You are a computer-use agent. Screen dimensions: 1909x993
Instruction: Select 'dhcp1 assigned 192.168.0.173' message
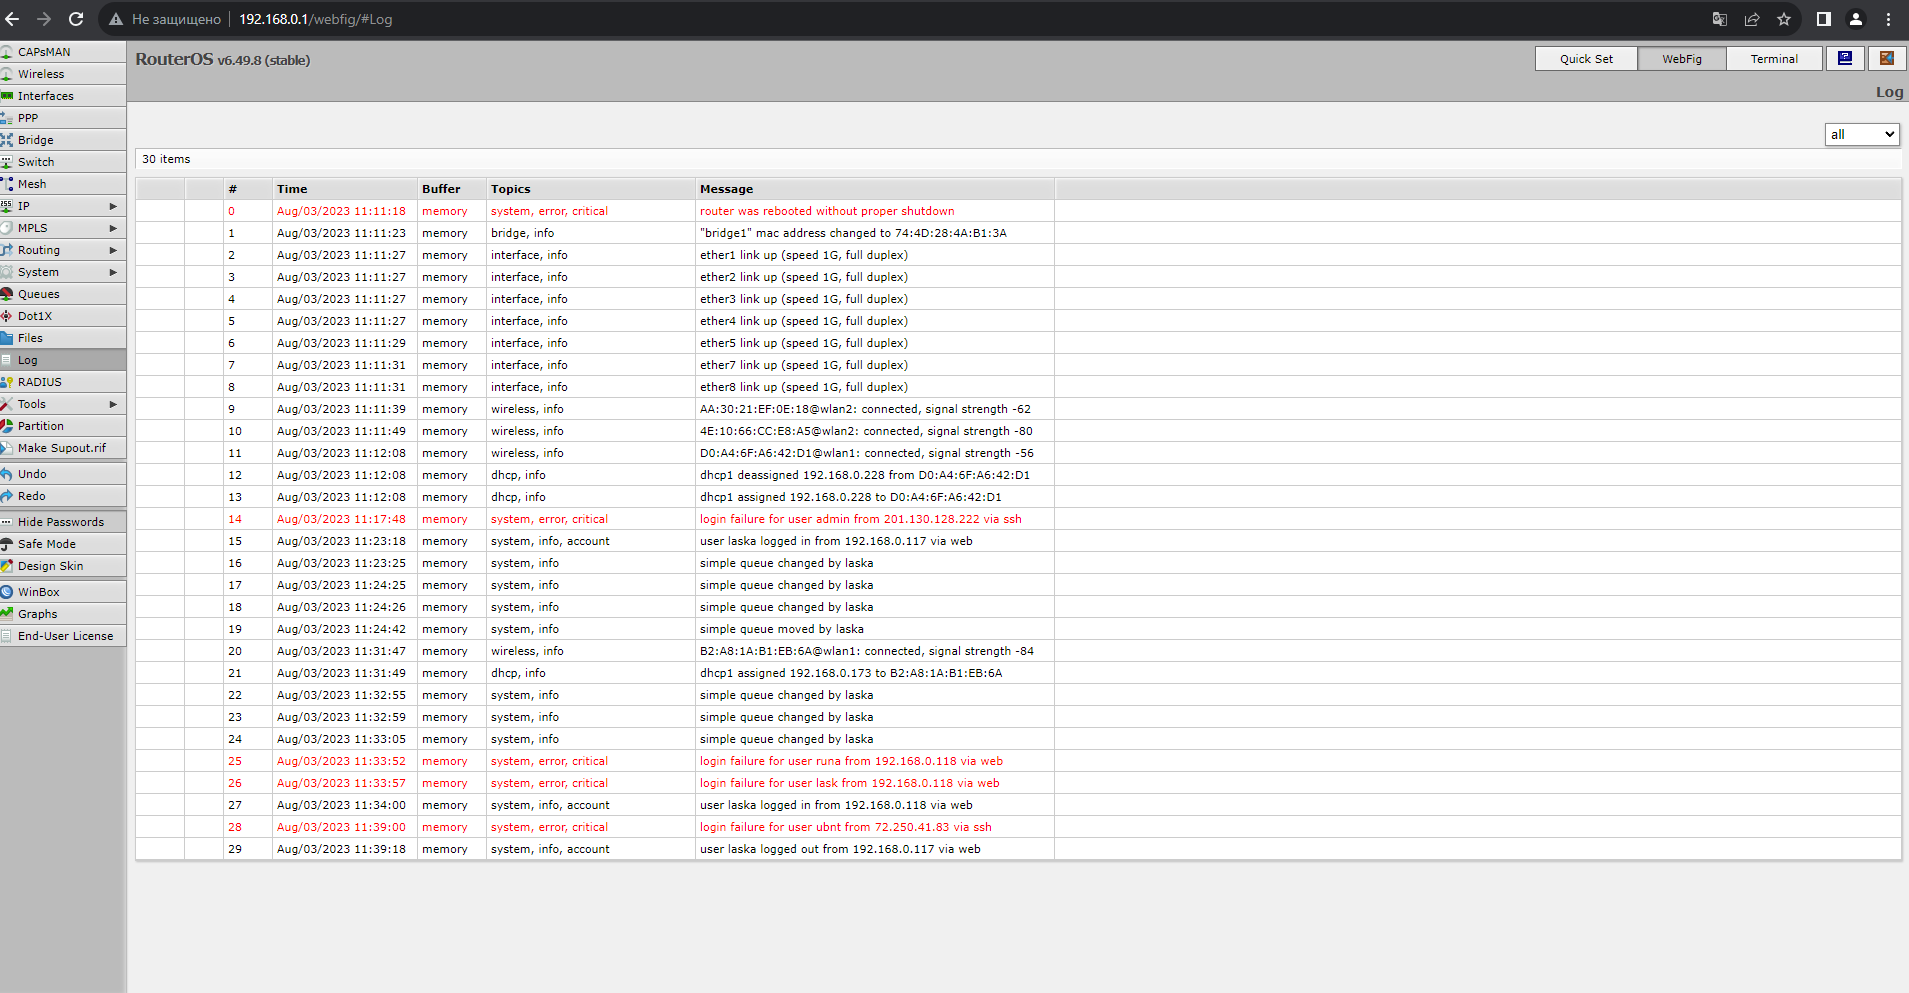point(851,673)
